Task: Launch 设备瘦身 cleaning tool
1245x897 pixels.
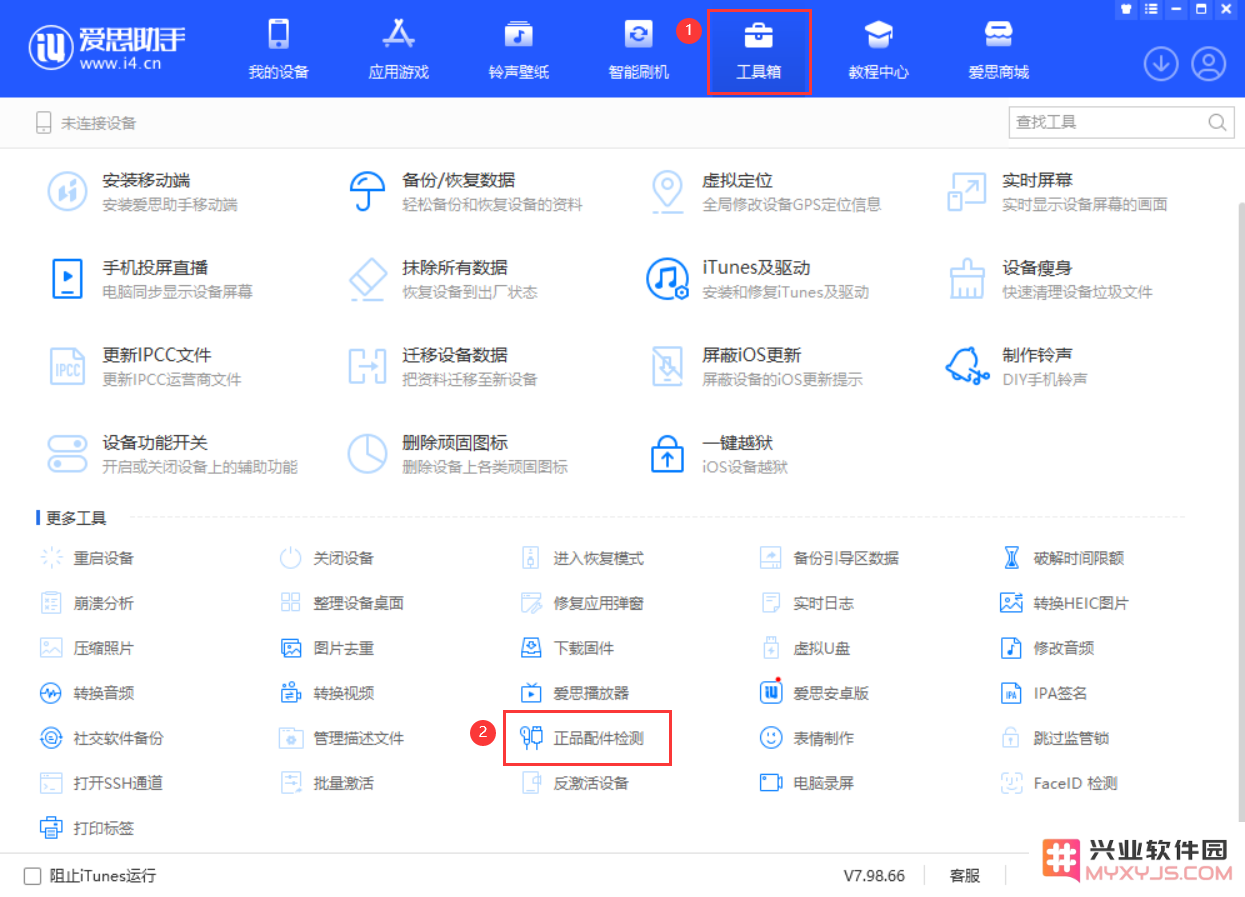Action: [x=1049, y=279]
